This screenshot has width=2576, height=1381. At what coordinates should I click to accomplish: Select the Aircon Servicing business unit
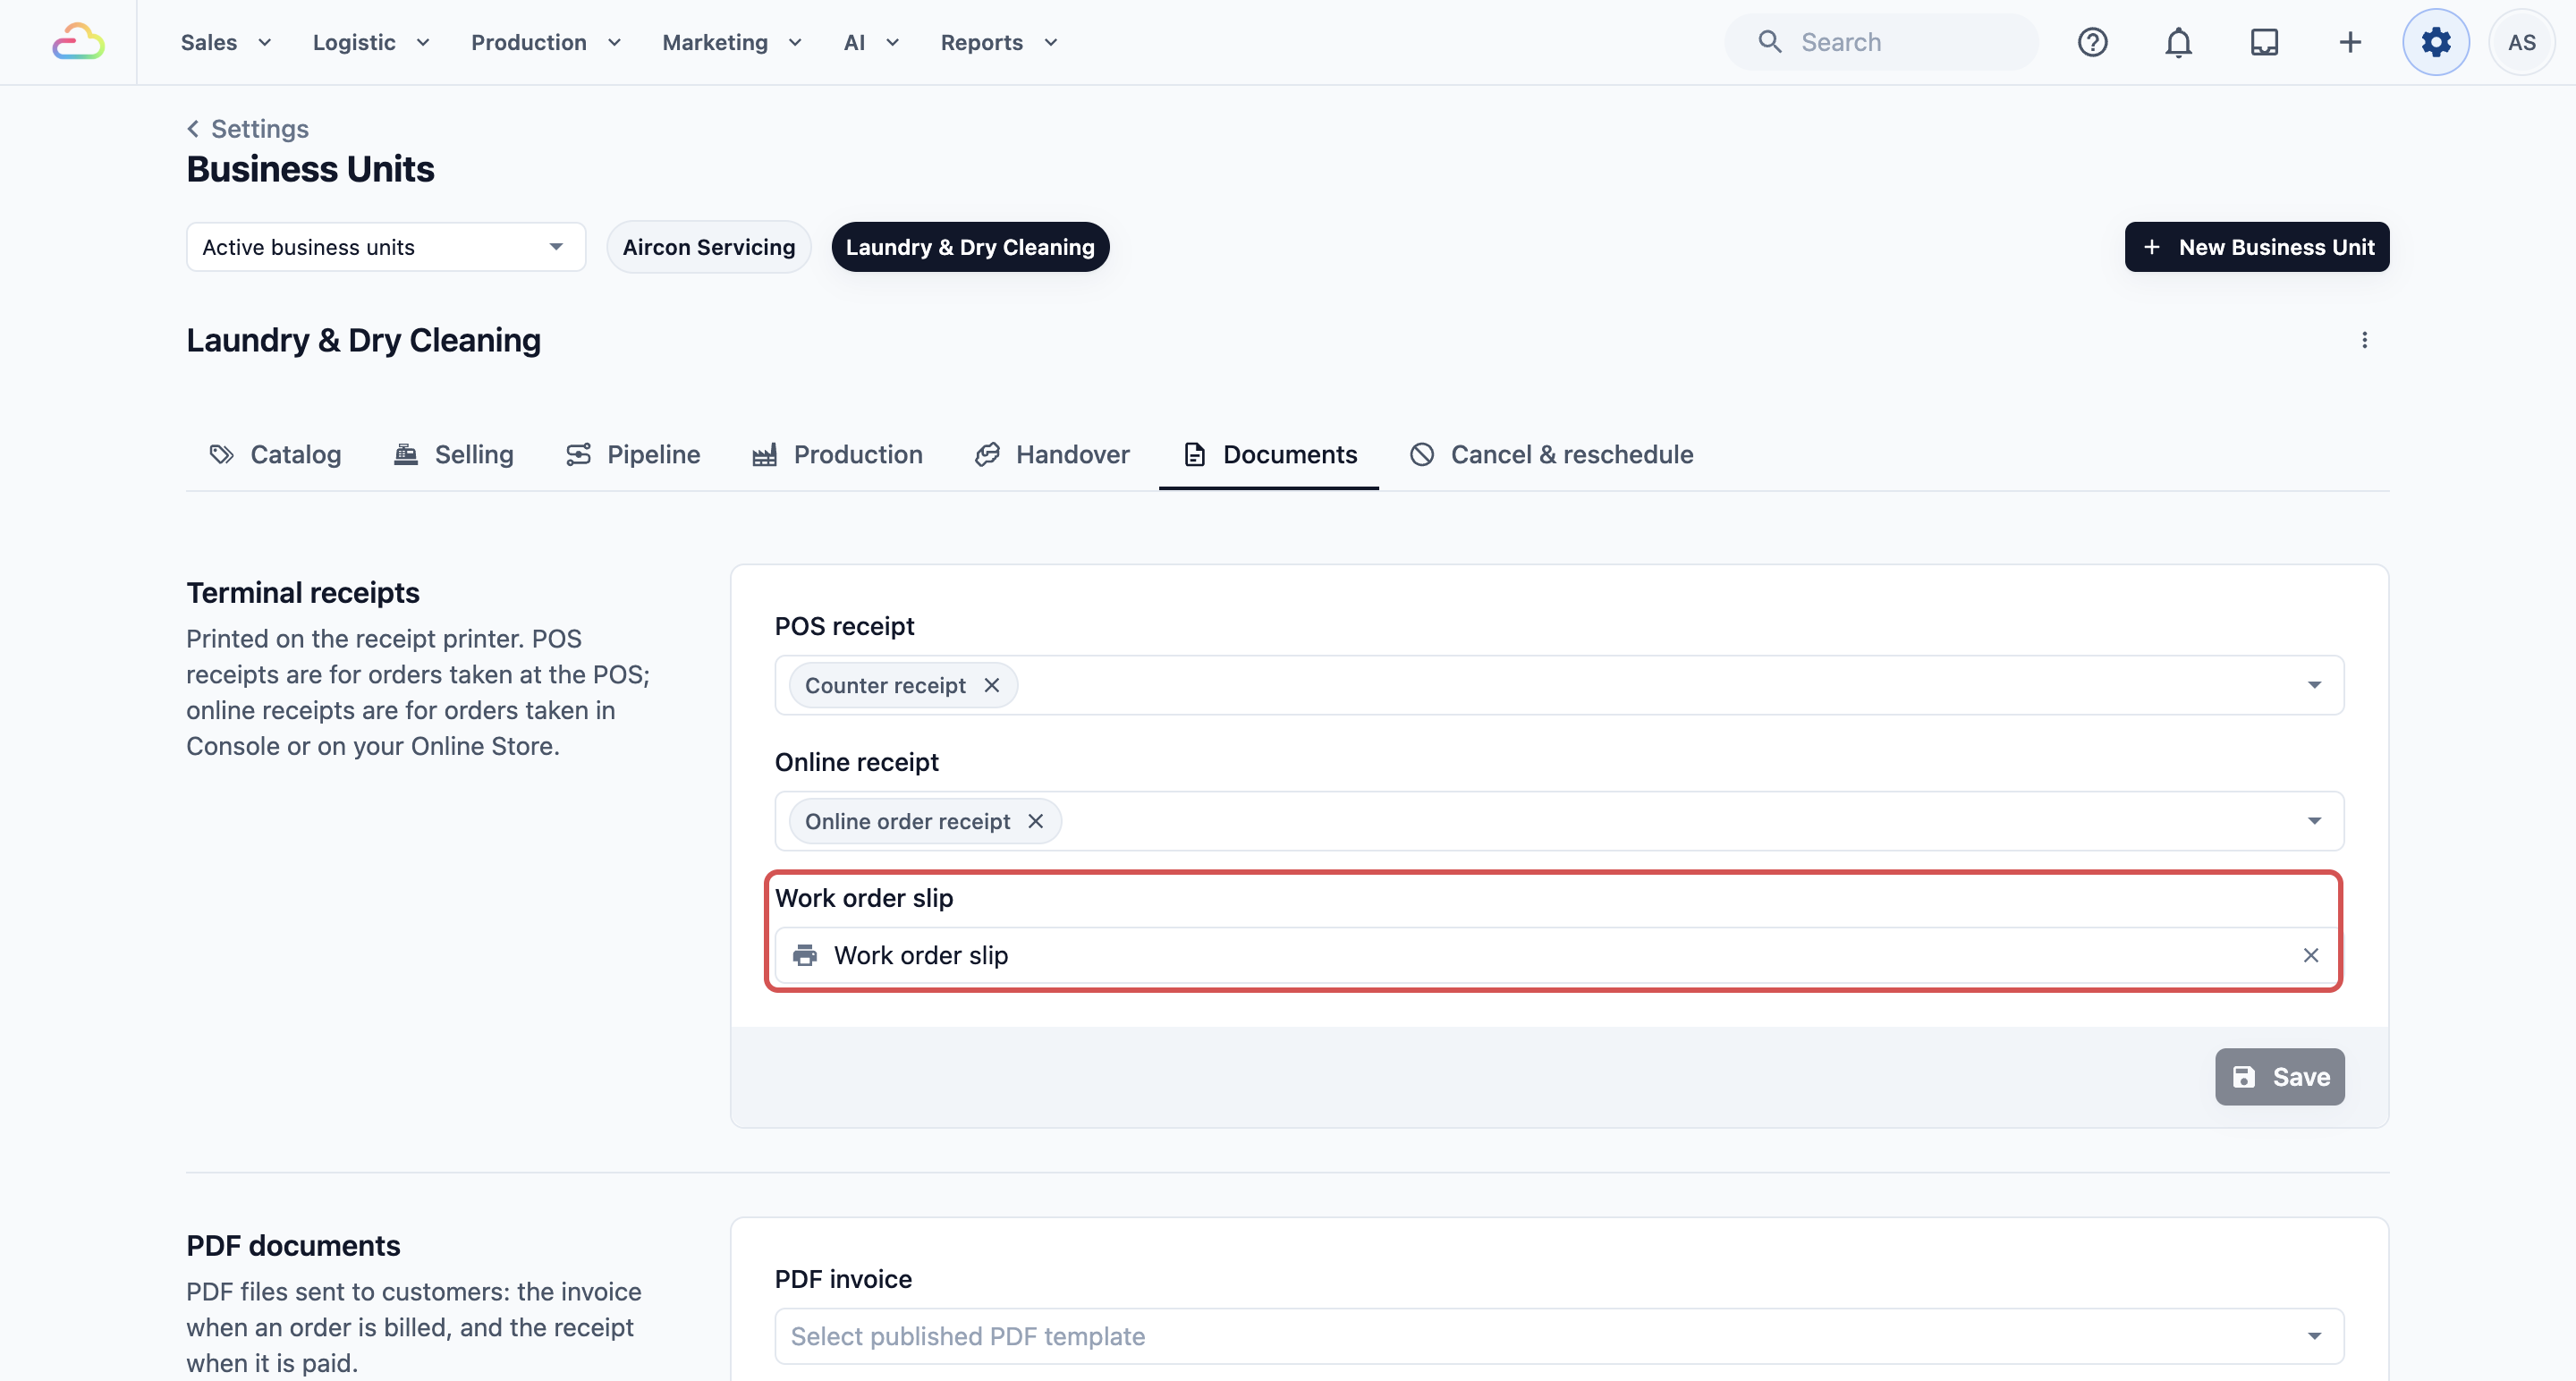click(709, 247)
